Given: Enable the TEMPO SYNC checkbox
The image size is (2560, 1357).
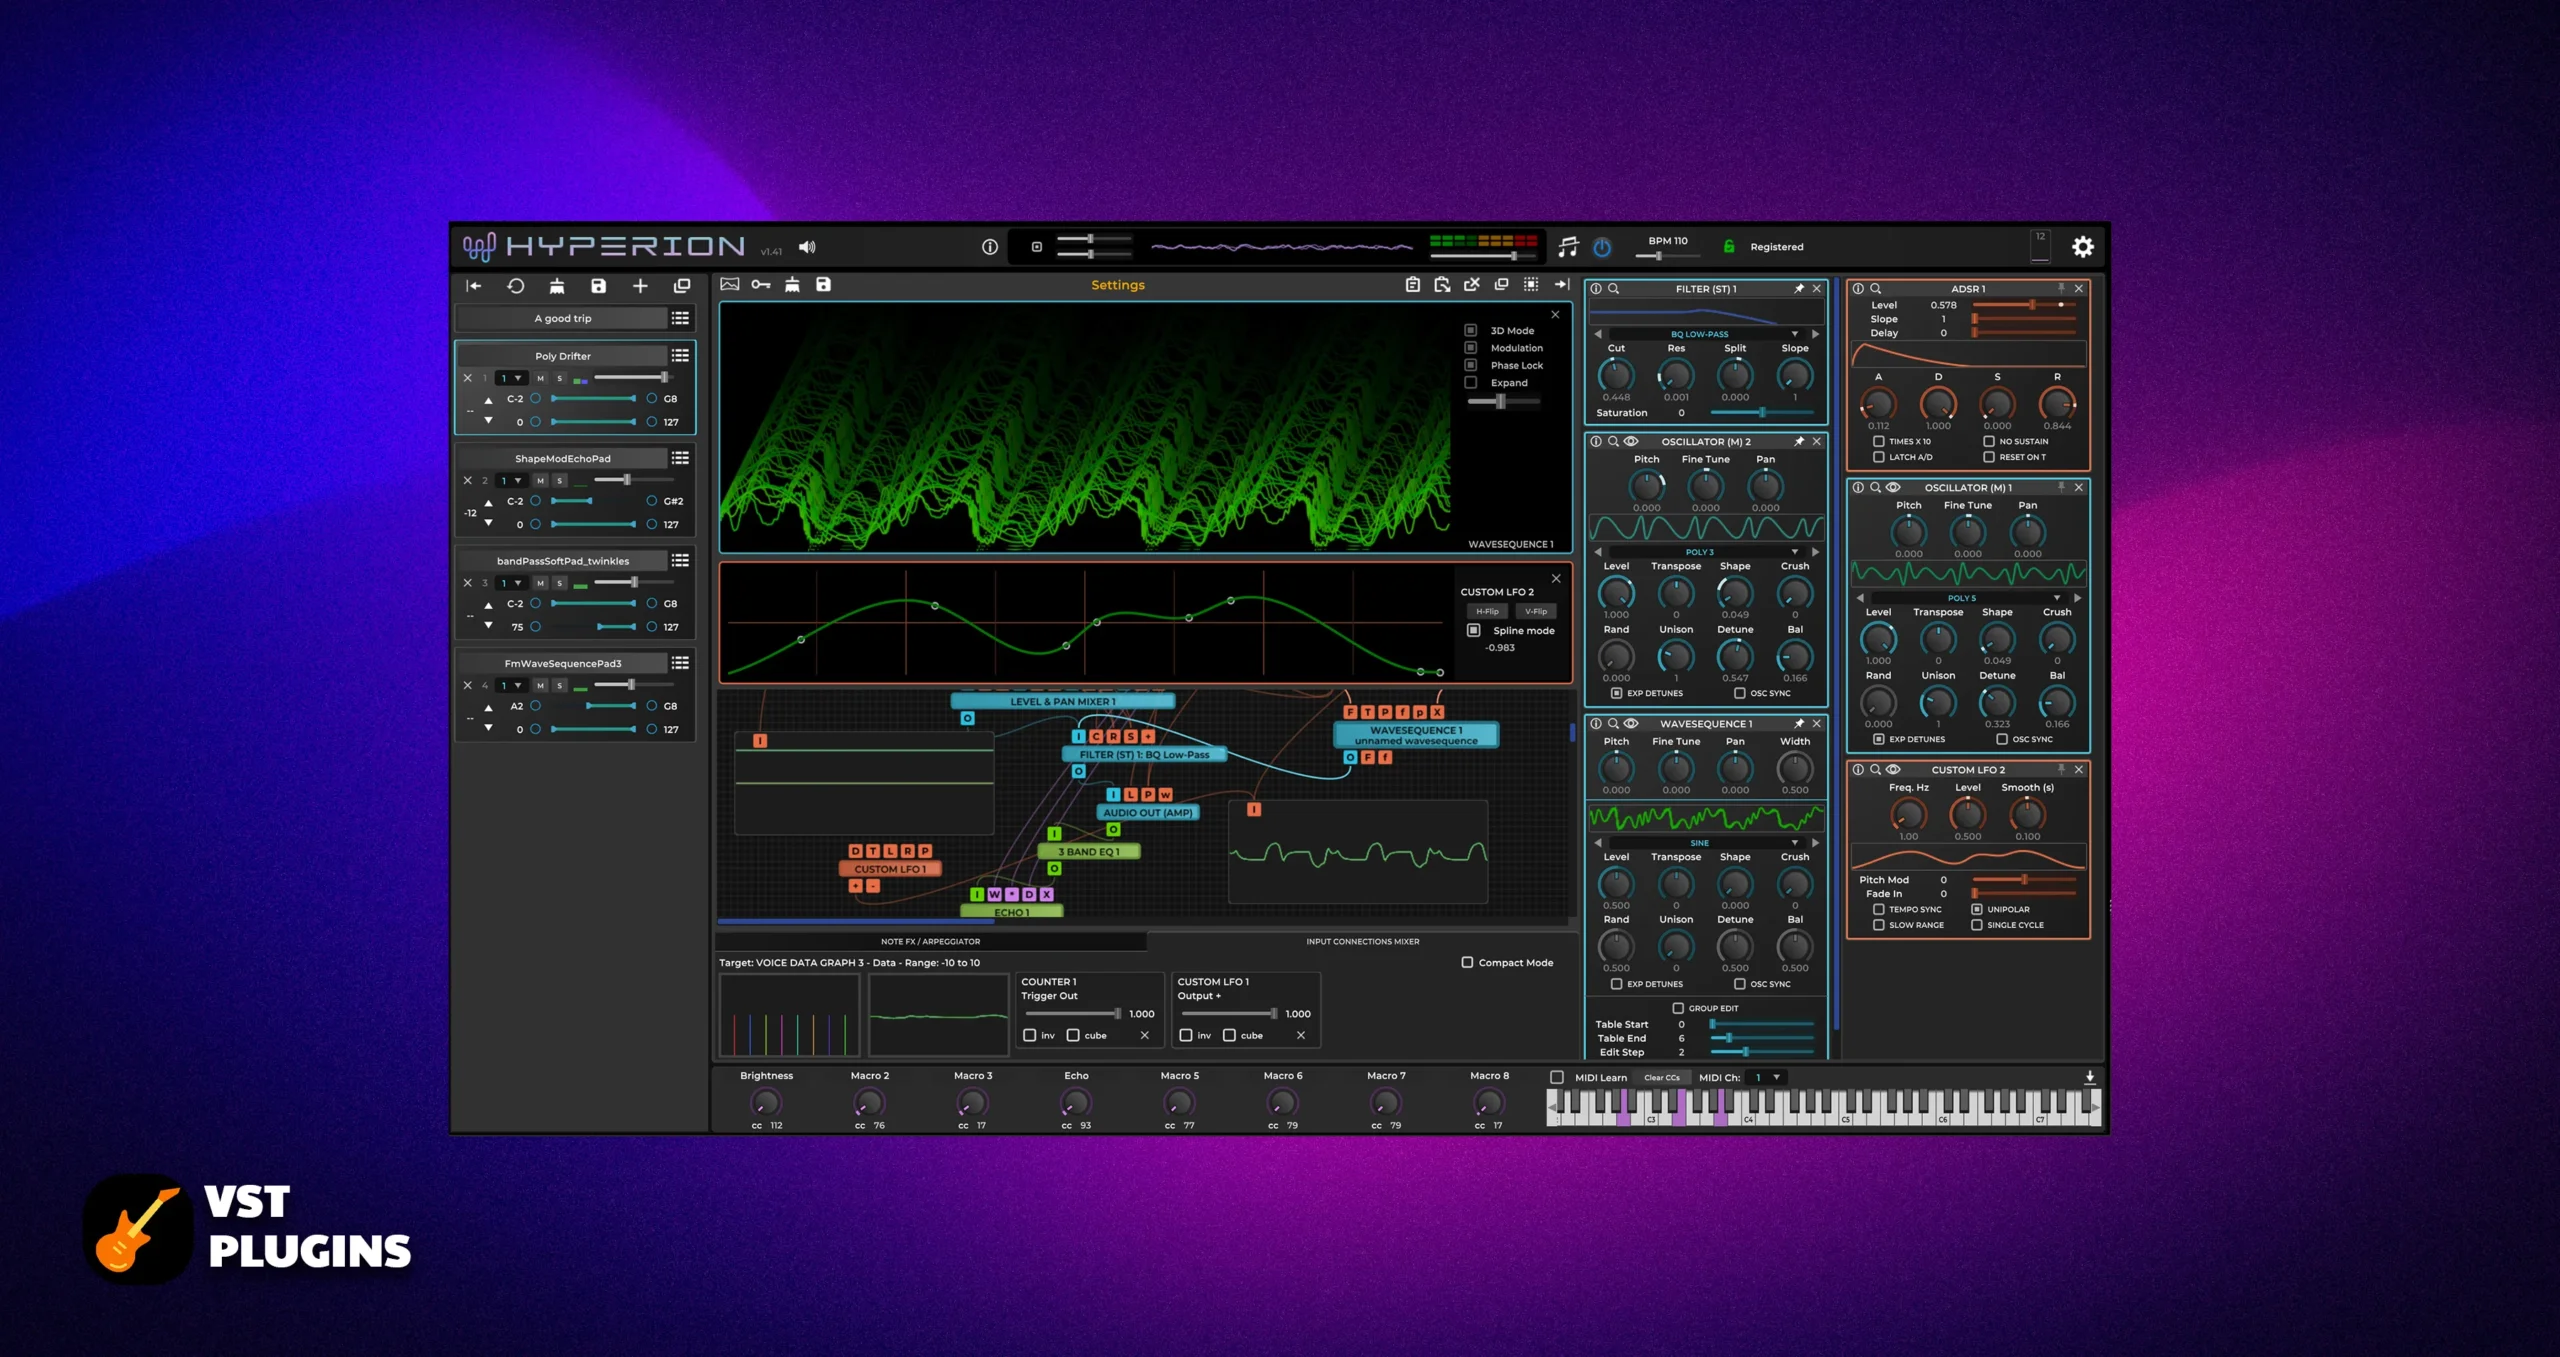Looking at the screenshot, I should 1878,909.
